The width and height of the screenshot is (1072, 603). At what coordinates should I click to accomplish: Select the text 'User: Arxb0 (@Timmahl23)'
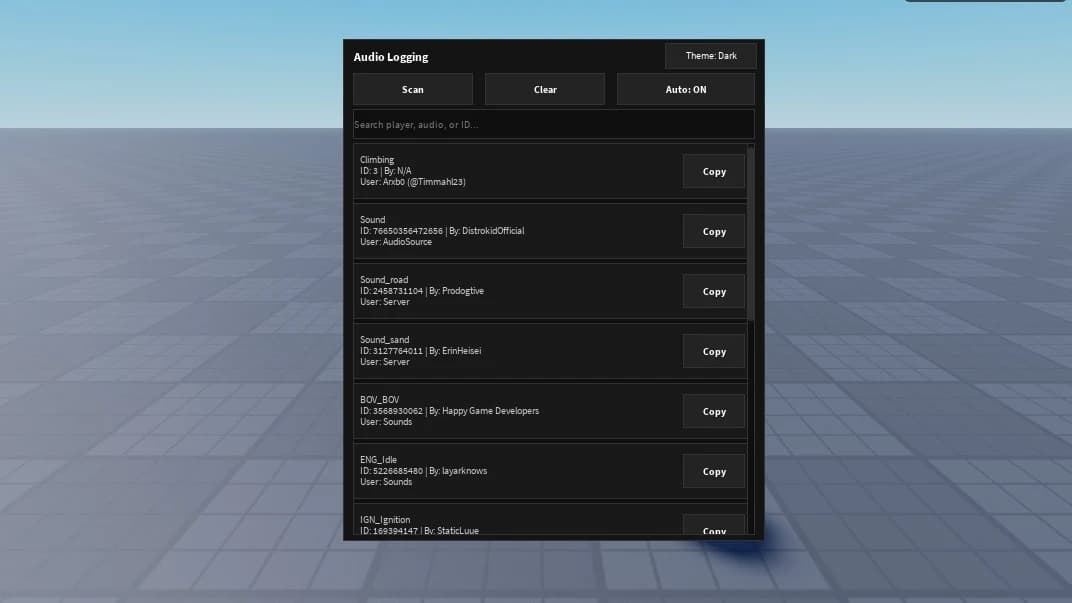coord(412,182)
